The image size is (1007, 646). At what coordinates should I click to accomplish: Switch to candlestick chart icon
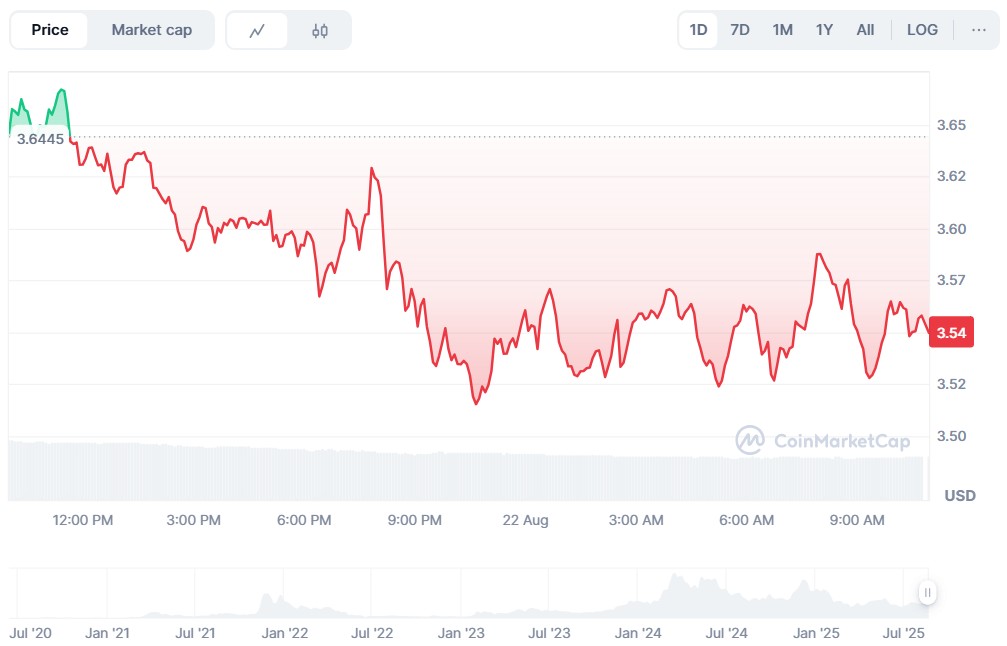(320, 30)
